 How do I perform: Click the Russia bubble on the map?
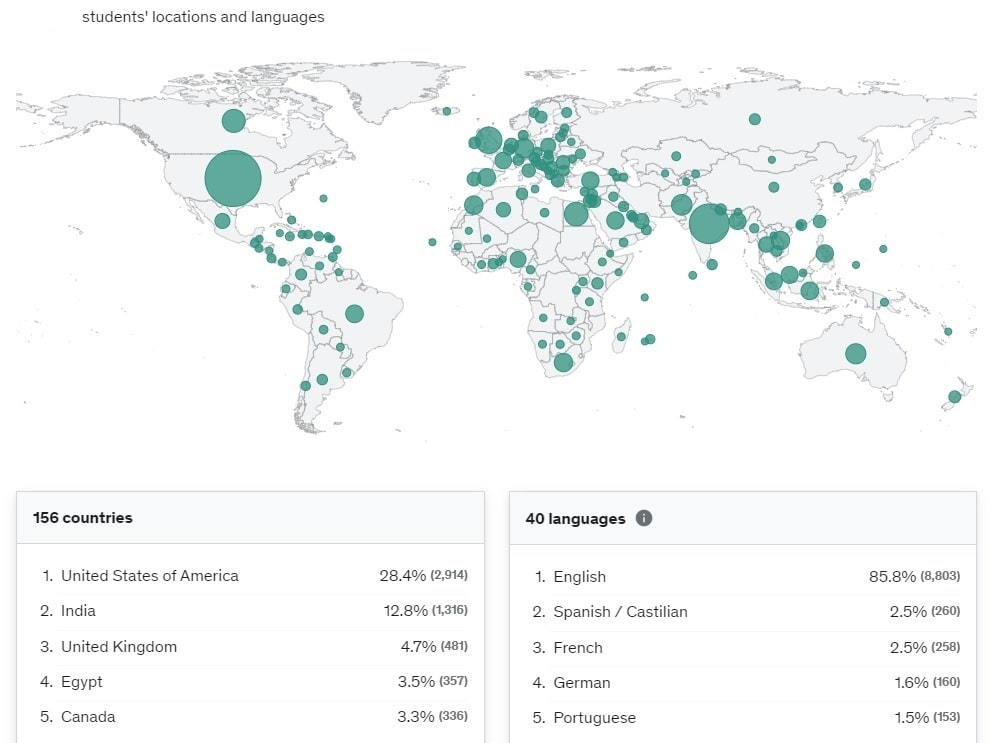[754, 119]
